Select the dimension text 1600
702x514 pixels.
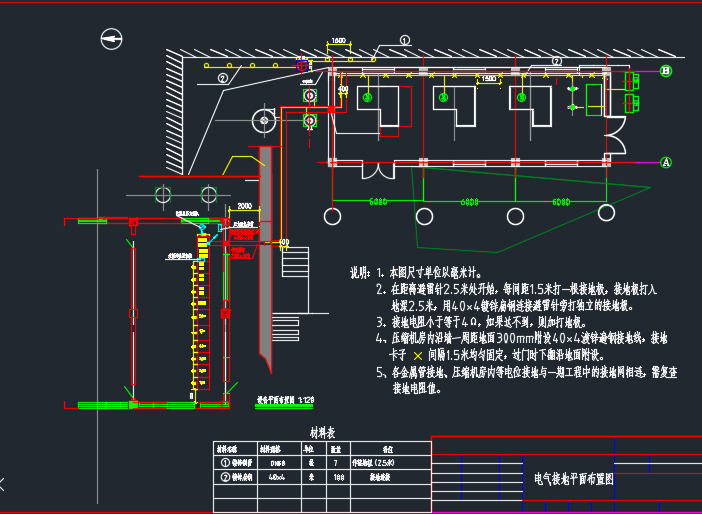[338, 41]
